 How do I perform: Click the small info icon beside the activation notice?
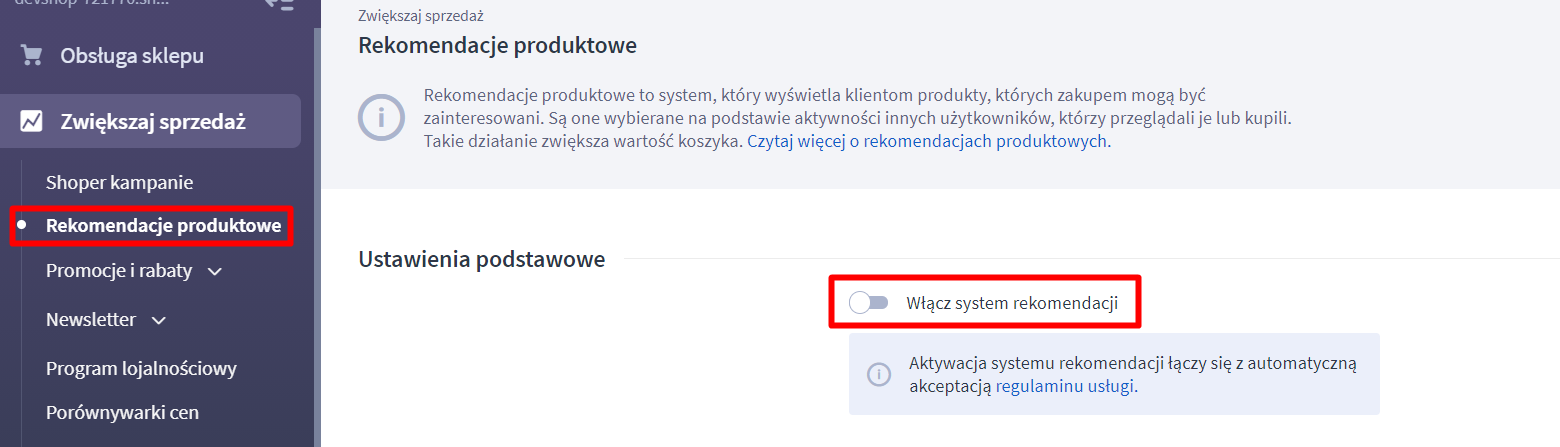point(878,374)
